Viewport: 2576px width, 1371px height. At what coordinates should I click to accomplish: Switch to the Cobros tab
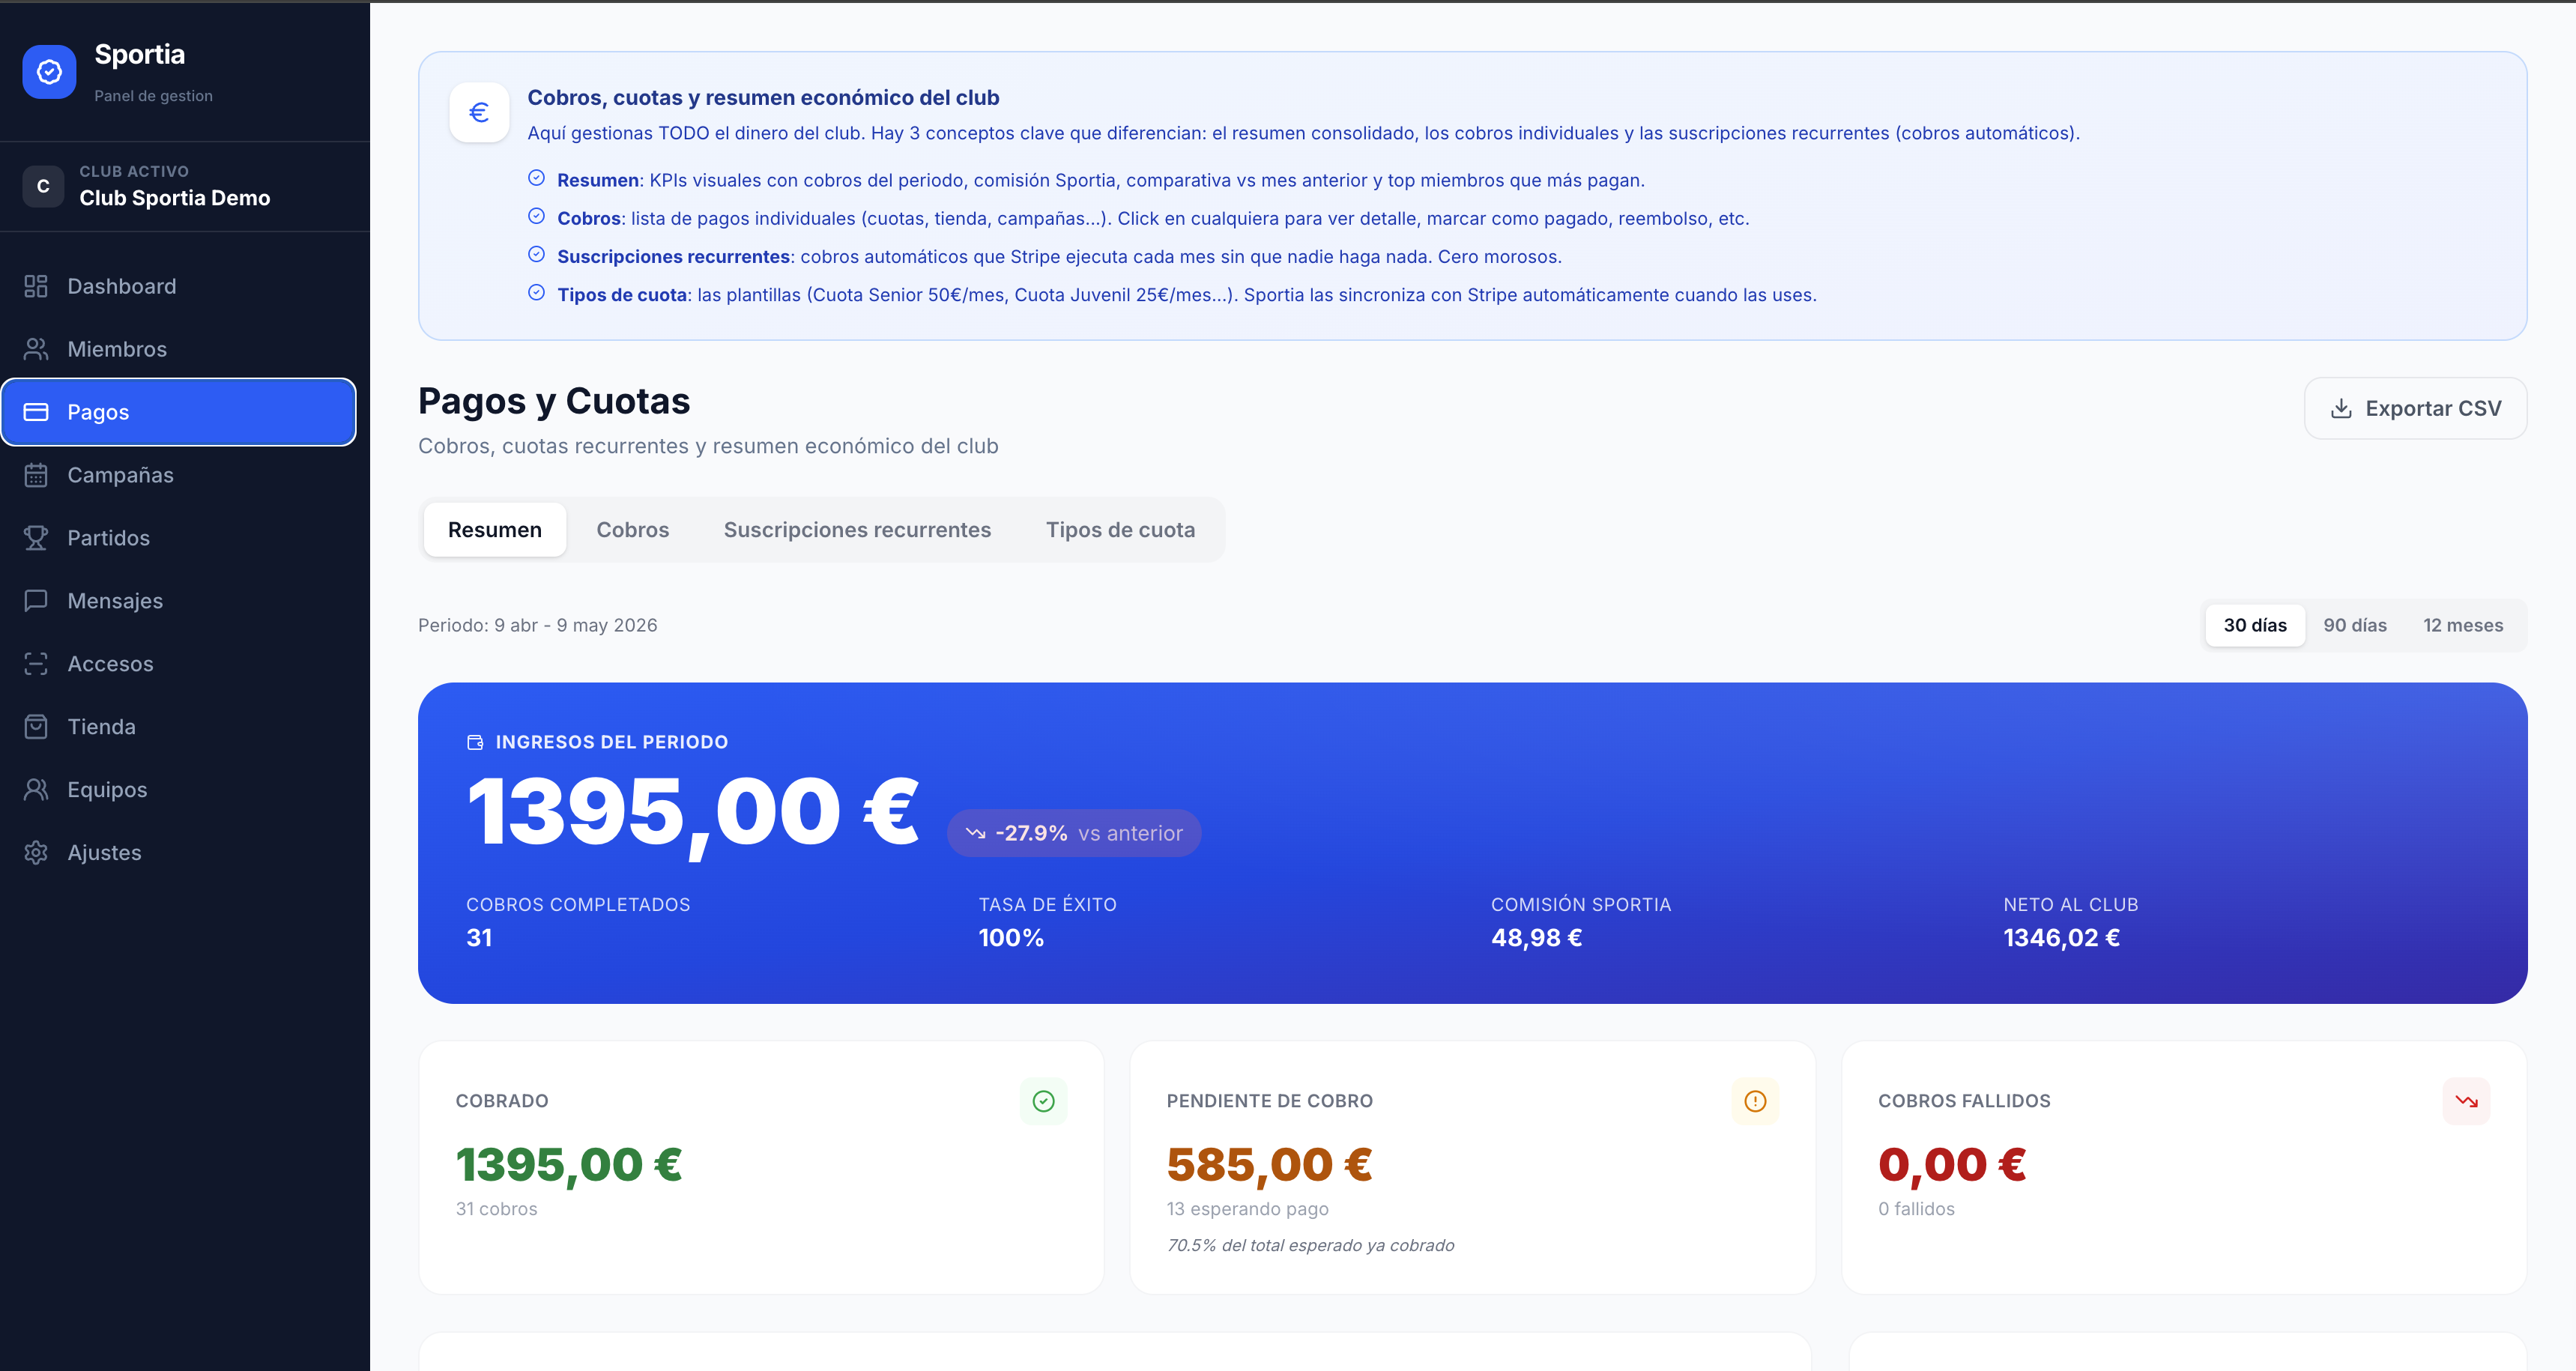click(x=633, y=530)
